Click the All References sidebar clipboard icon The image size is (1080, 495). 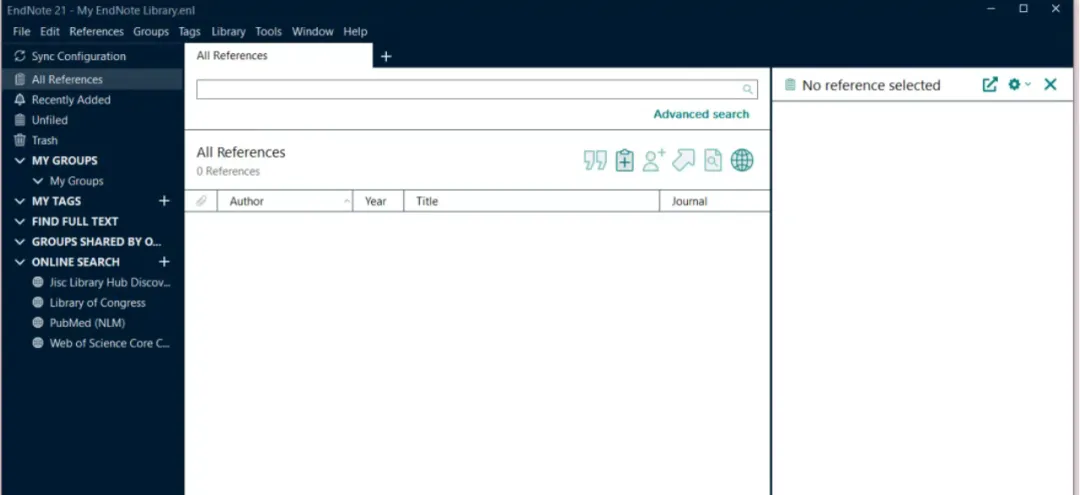pyautogui.click(x=20, y=80)
